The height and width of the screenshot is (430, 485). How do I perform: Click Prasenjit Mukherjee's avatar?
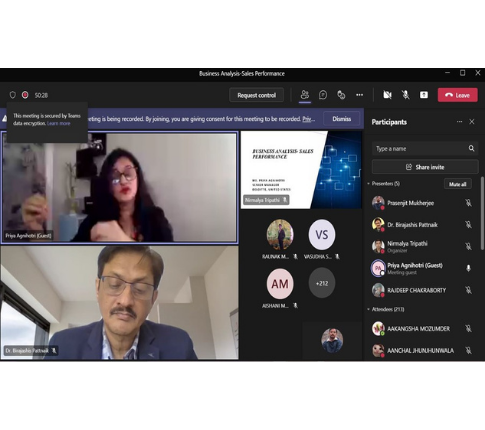(x=378, y=203)
